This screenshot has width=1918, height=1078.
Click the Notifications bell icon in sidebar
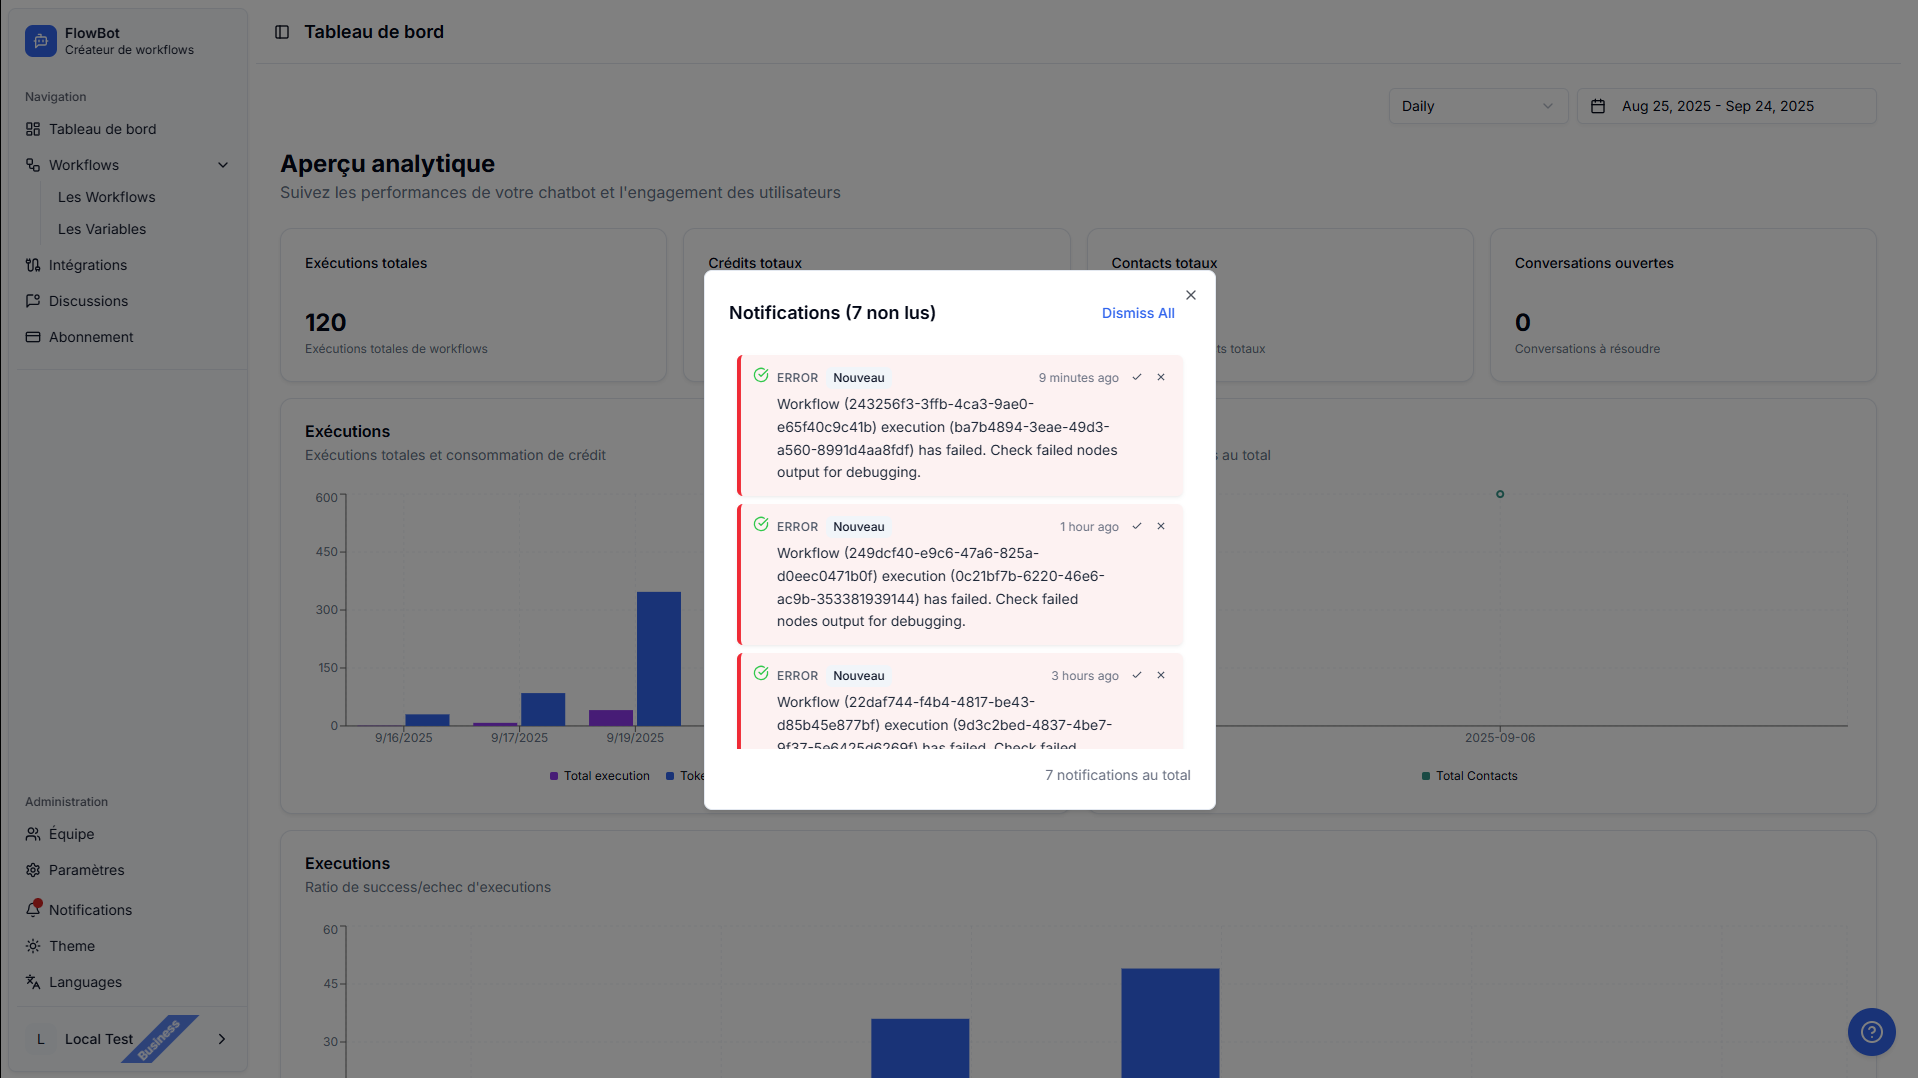point(34,910)
